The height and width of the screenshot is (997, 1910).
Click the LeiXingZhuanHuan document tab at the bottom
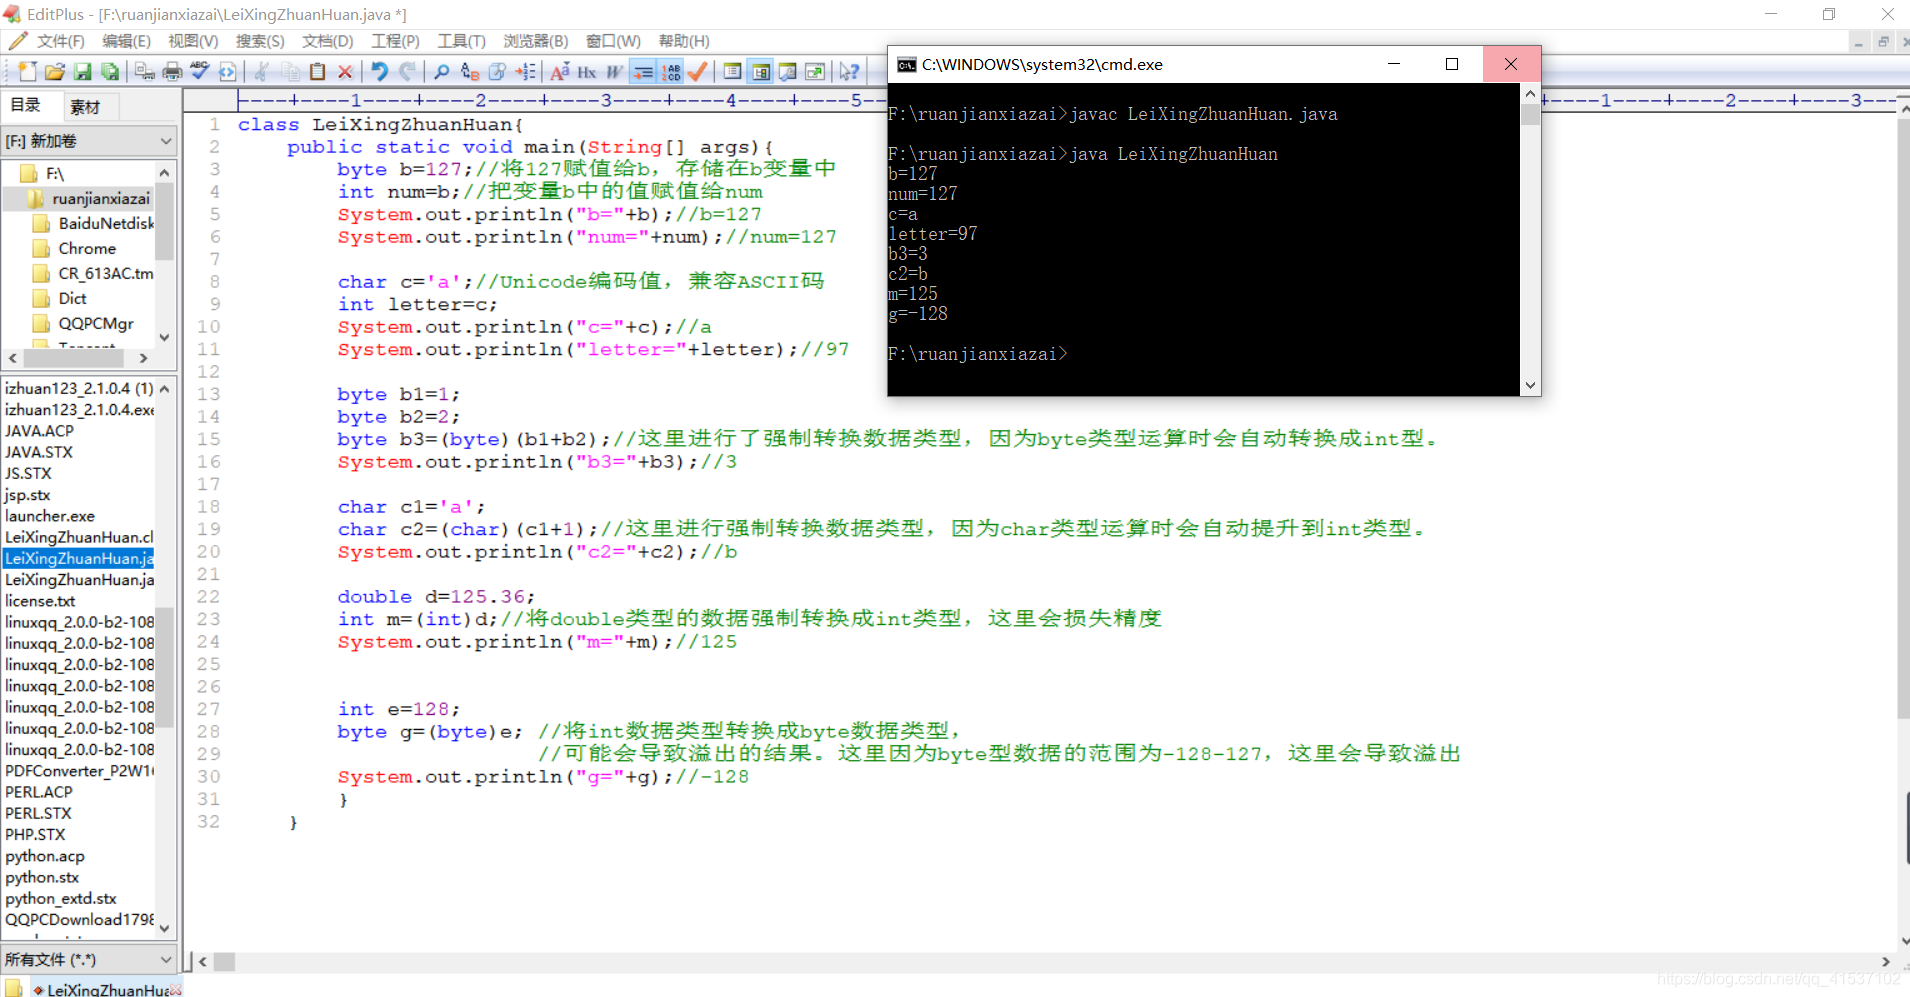point(108,989)
